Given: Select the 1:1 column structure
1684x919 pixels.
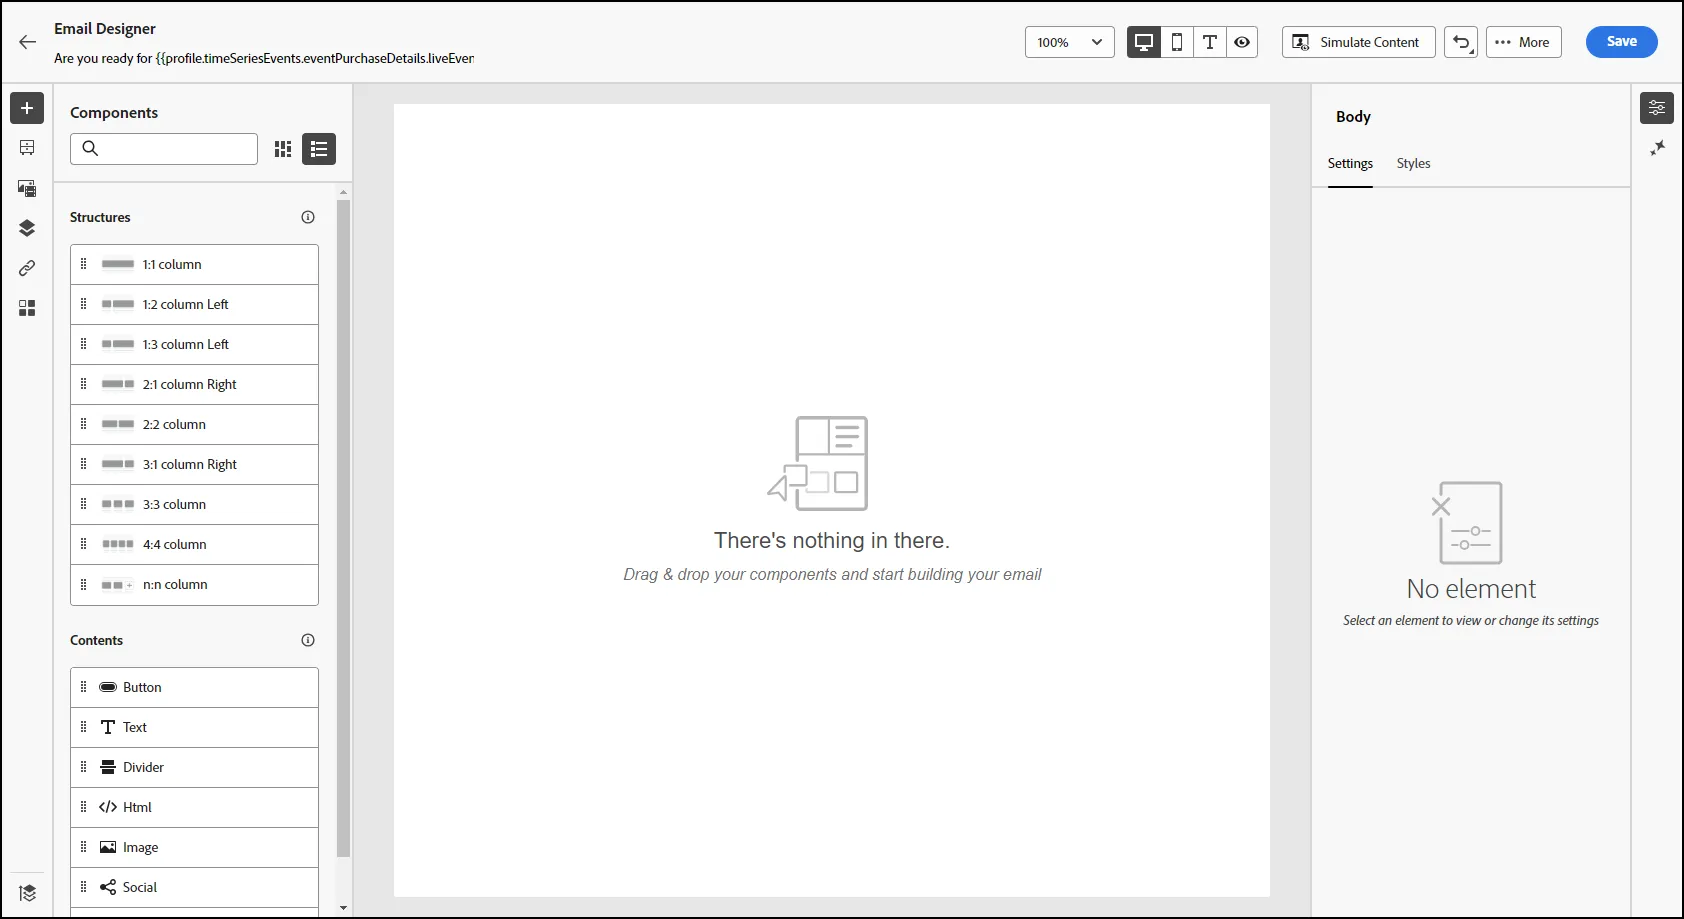Looking at the screenshot, I should tap(194, 265).
